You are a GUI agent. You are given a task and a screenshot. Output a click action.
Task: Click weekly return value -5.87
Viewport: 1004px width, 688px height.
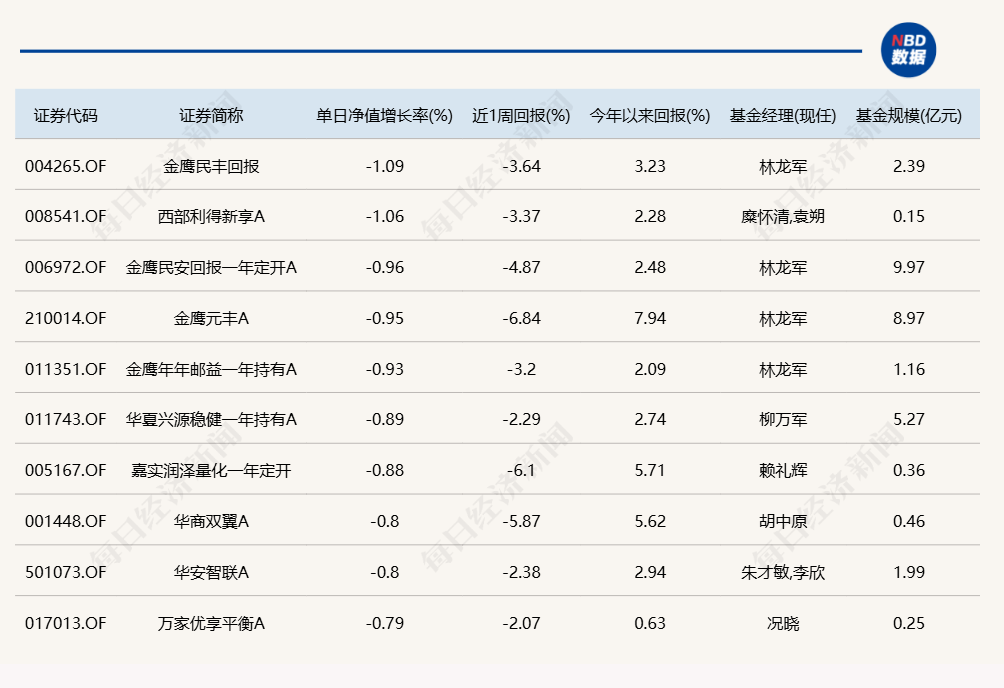click(521, 521)
